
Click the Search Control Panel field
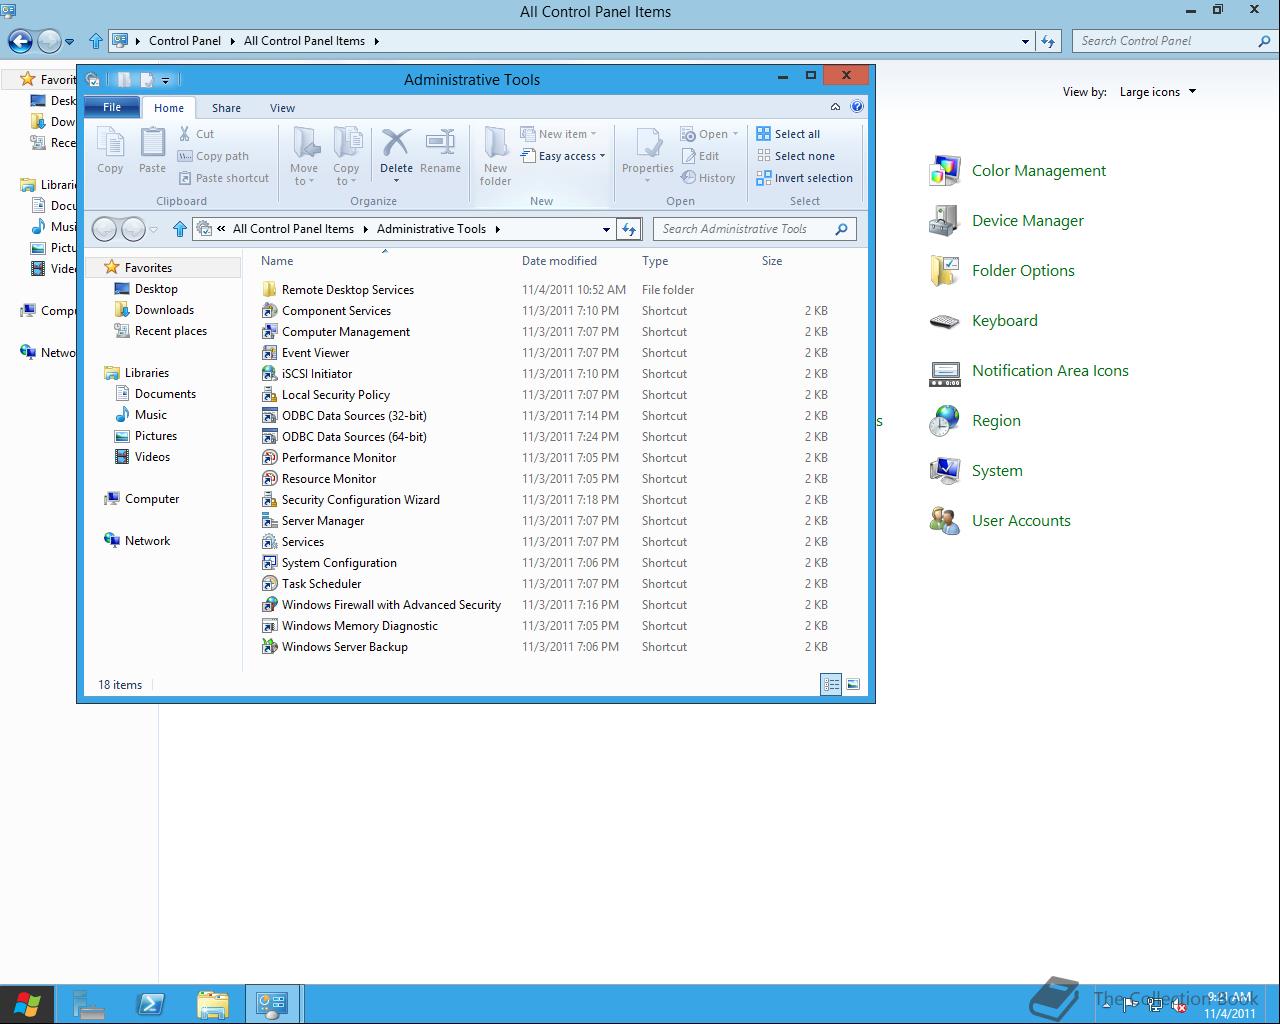(x=1175, y=41)
